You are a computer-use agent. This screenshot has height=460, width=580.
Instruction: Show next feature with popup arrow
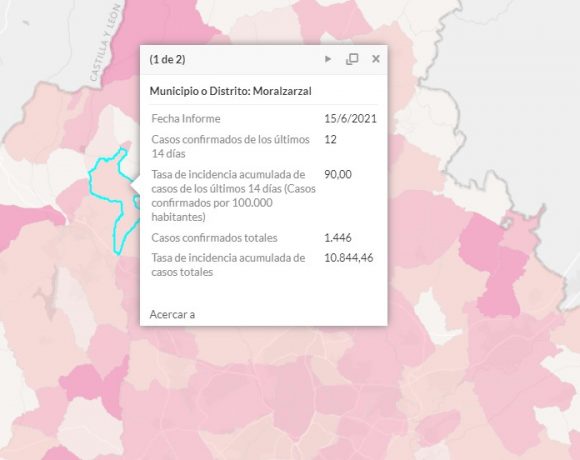[328, 59]
